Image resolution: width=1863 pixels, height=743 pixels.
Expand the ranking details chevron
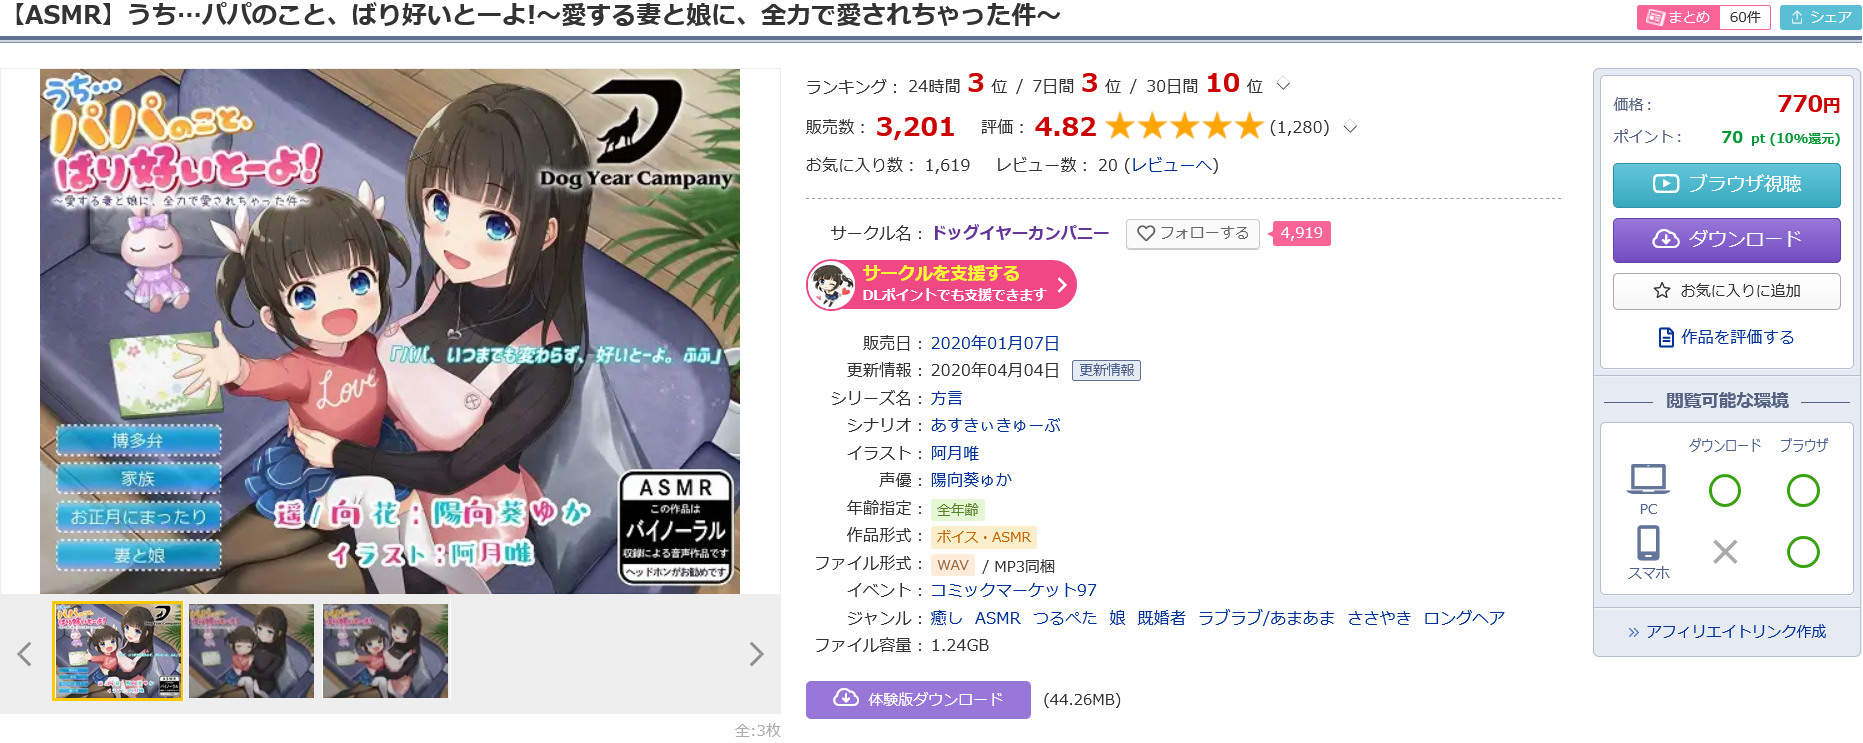click(x=1284, y=85)
